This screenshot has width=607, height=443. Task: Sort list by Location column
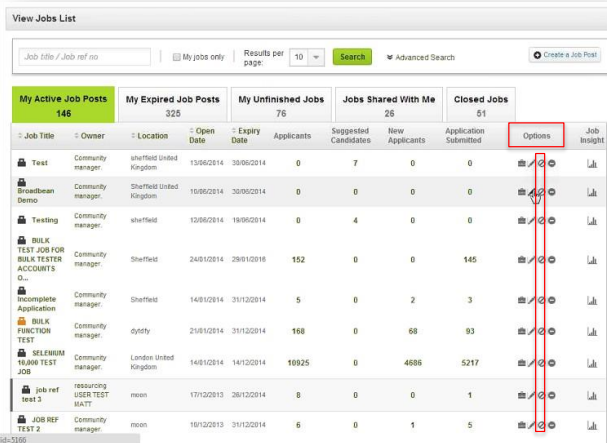(149, 136)
